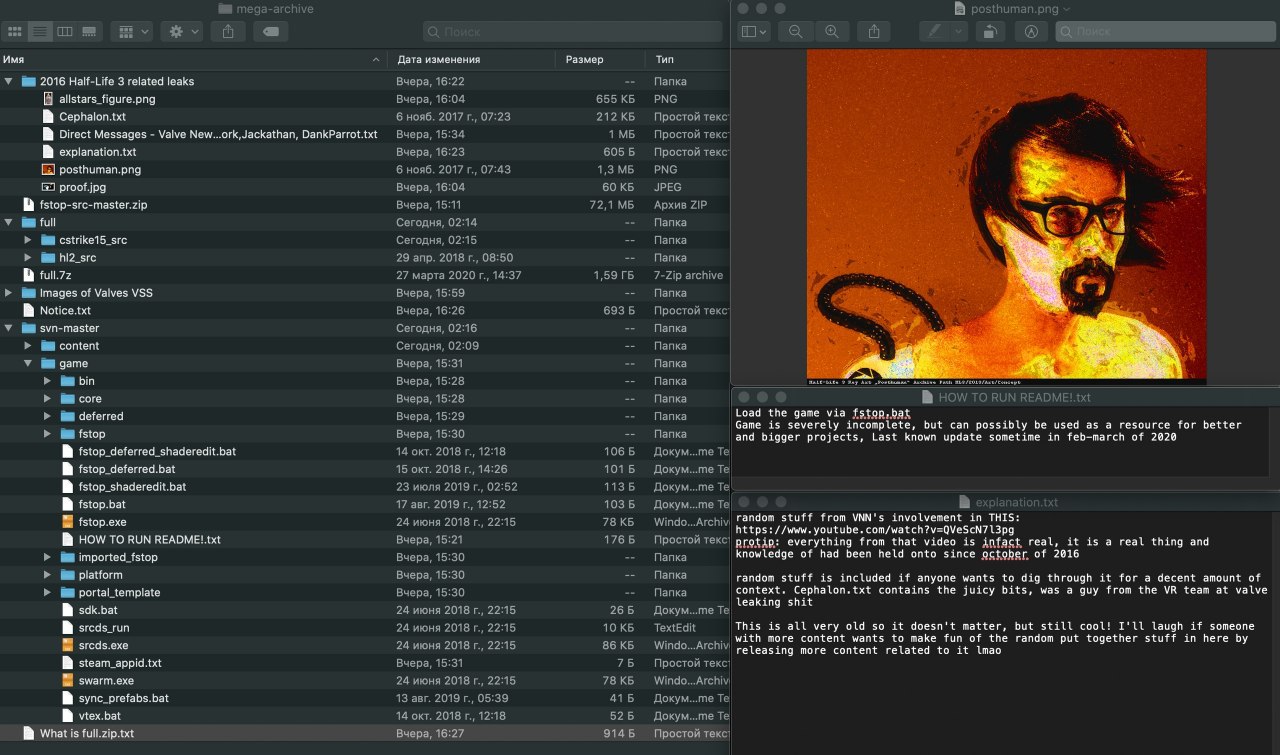Image resolution: width=1280 pixels, height=755 pixels.
Task: Open Finder action gear menu
Action: pyautogui.click(x=182, y=32)
